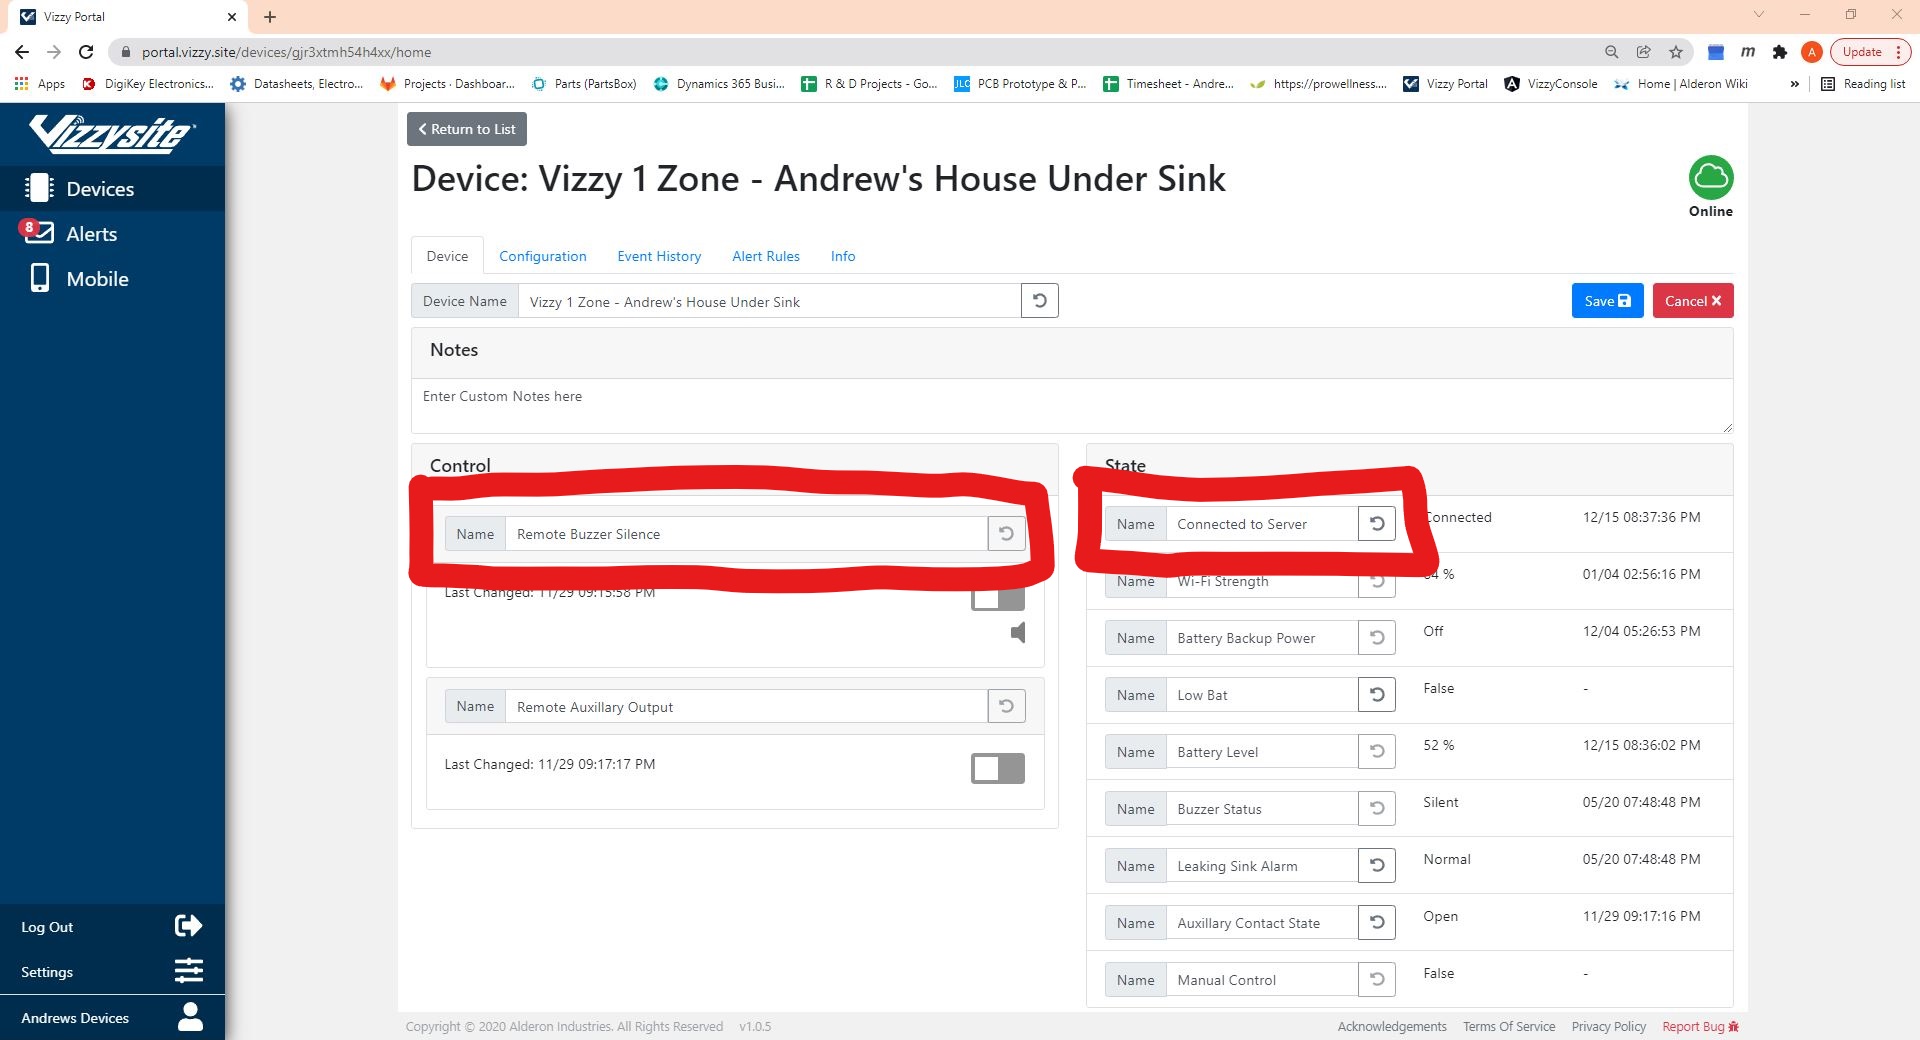Image resolution: width=1920 pixels, height=1040 pixels.
Task: Click the Vizzysite logo
Action: [112, 133]
